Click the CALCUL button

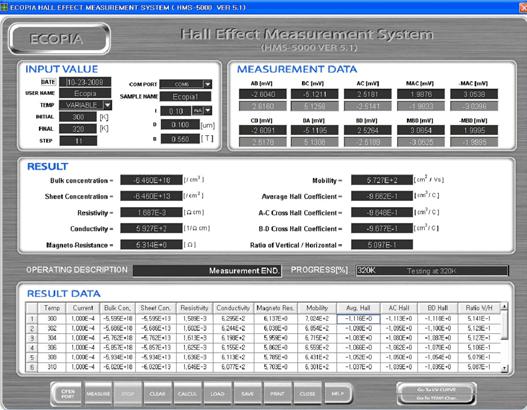click(x=187, y=394)
